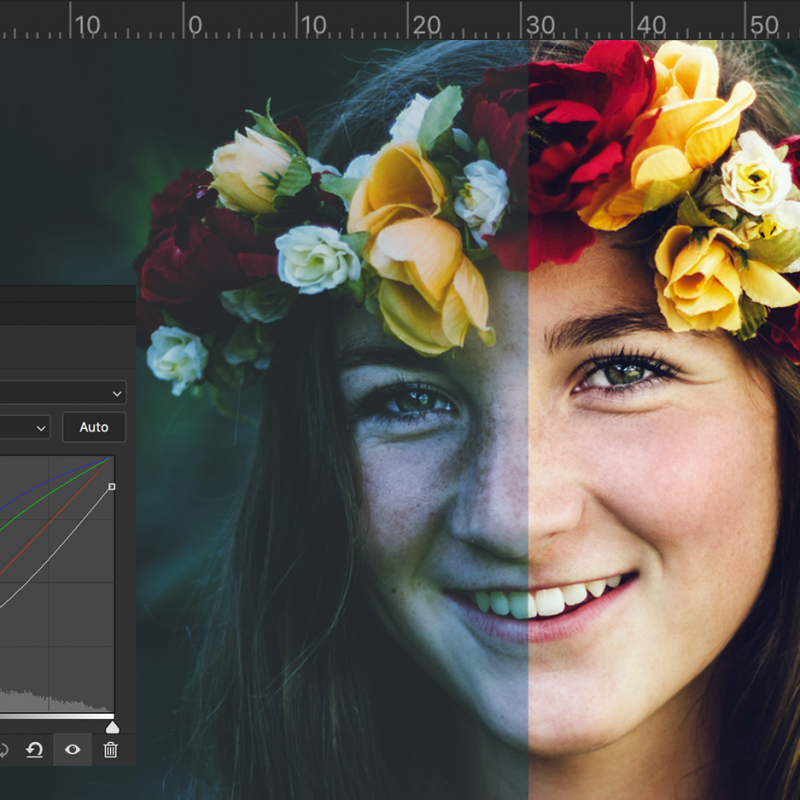Click the woman's eye on bright side
The height and width of the screenshot is (800, 800).
coord(622,374)
